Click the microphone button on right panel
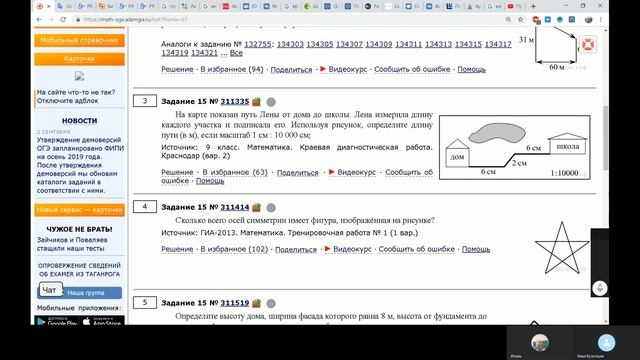The height and width of the screenshot is (360, 640). [x=600, y=288]
